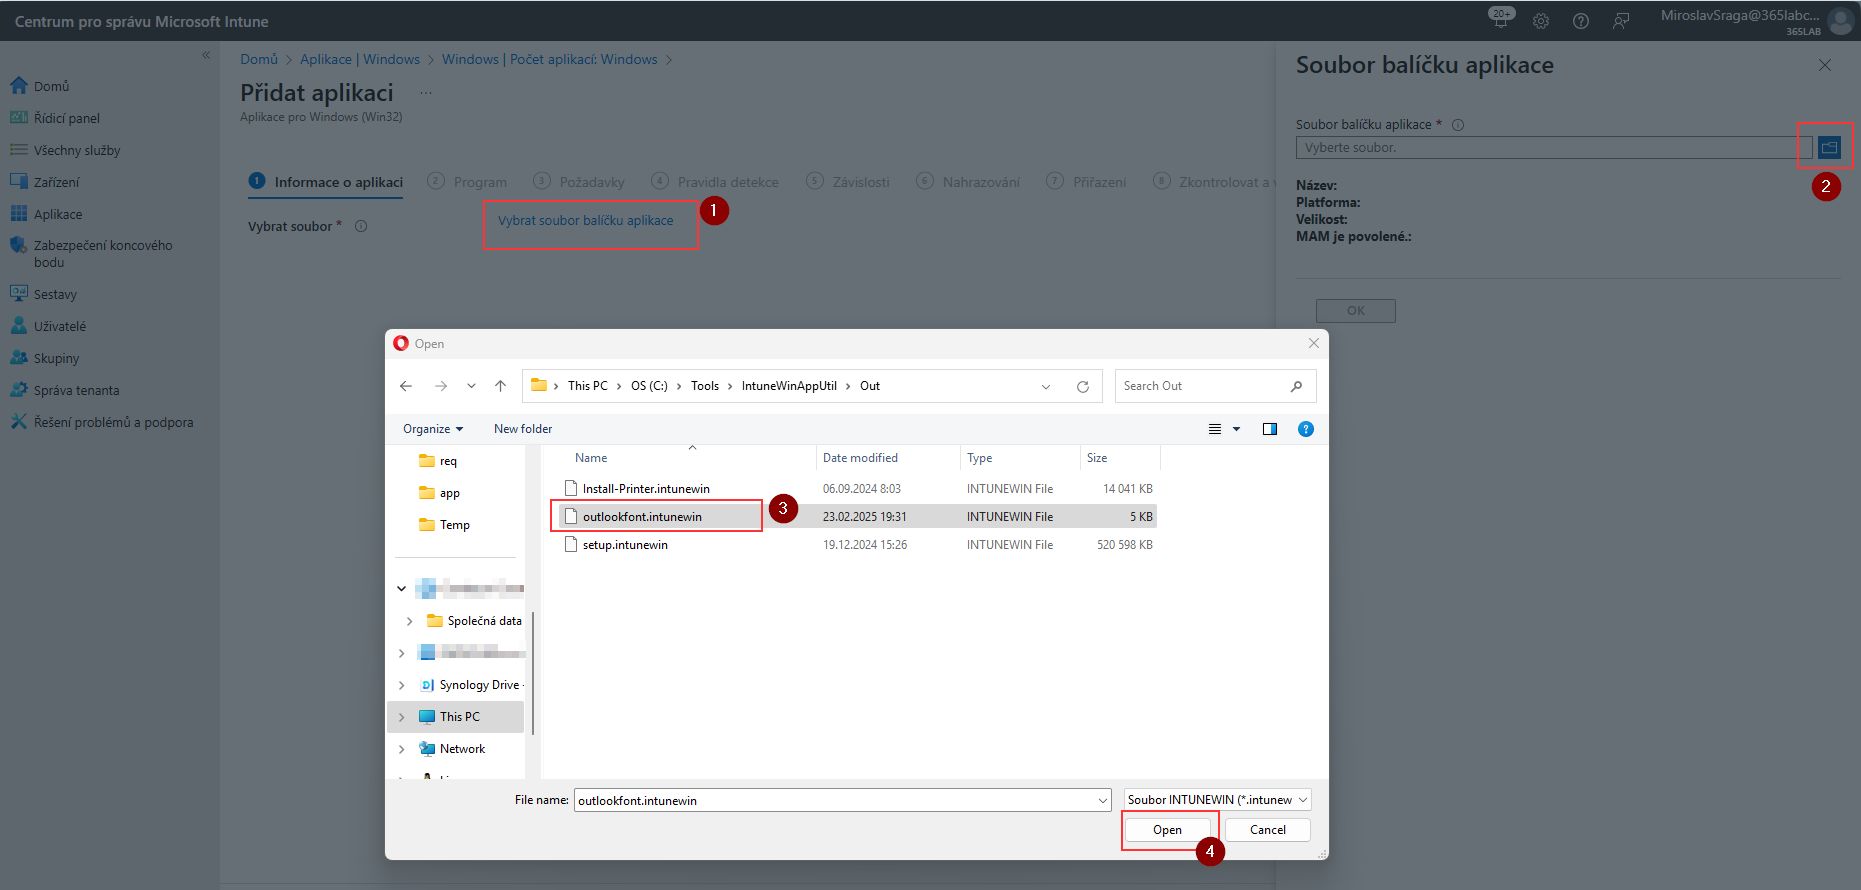Select the Požadavky step tab
The width and height of the screenshot is (1861, 890).
click(x=579, y=182)
